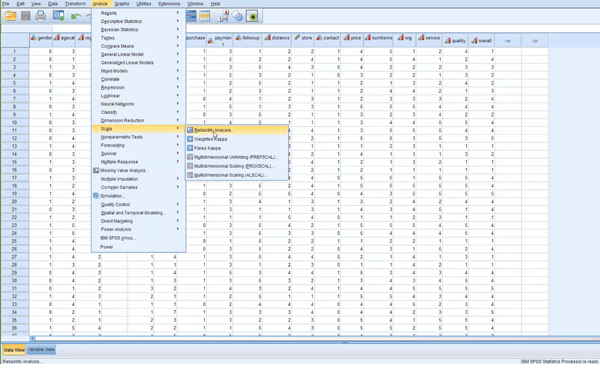Click the ordinal icon on price column
Screen dimensions: 600x369
[347, 38]
